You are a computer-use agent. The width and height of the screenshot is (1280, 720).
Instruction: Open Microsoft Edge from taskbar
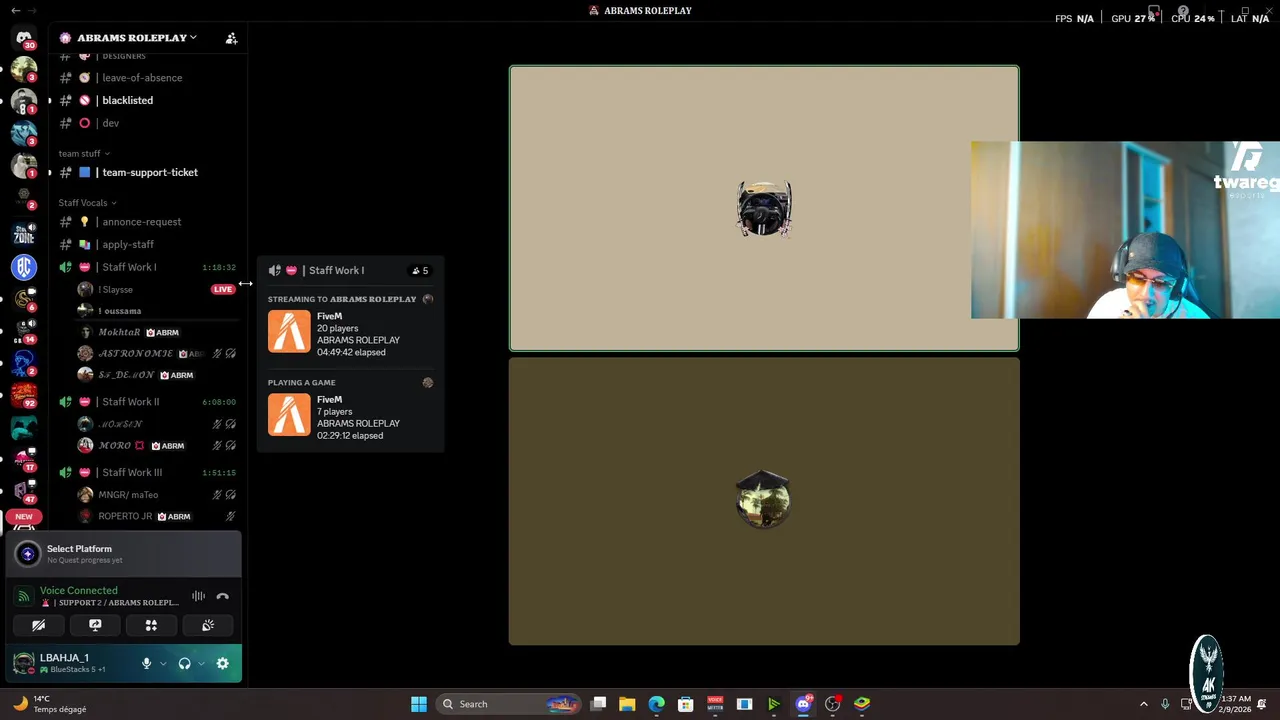[656, 704]
